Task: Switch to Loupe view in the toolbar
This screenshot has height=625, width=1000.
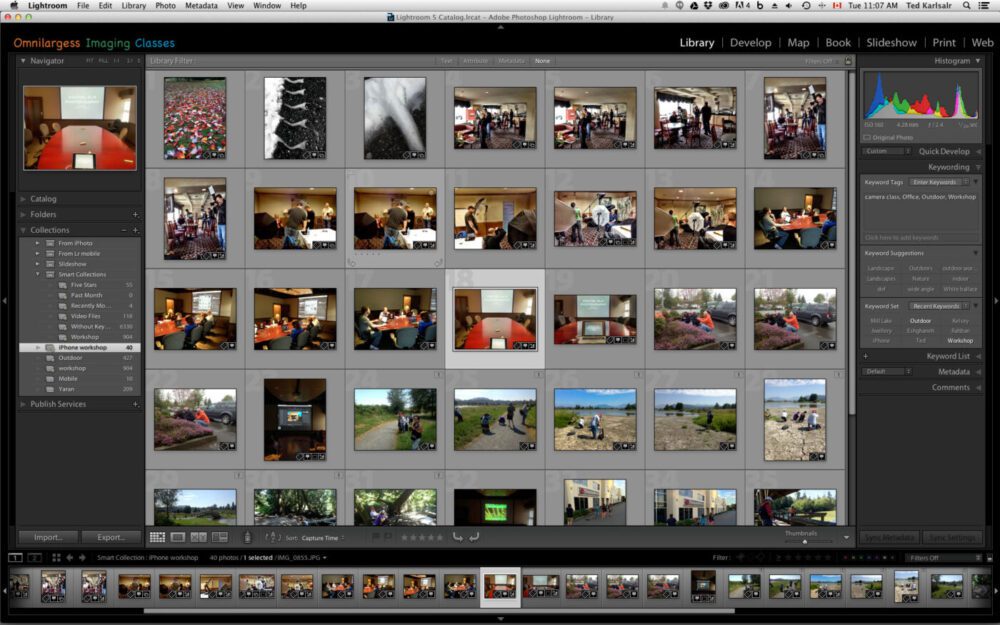Action: [178, 538]
